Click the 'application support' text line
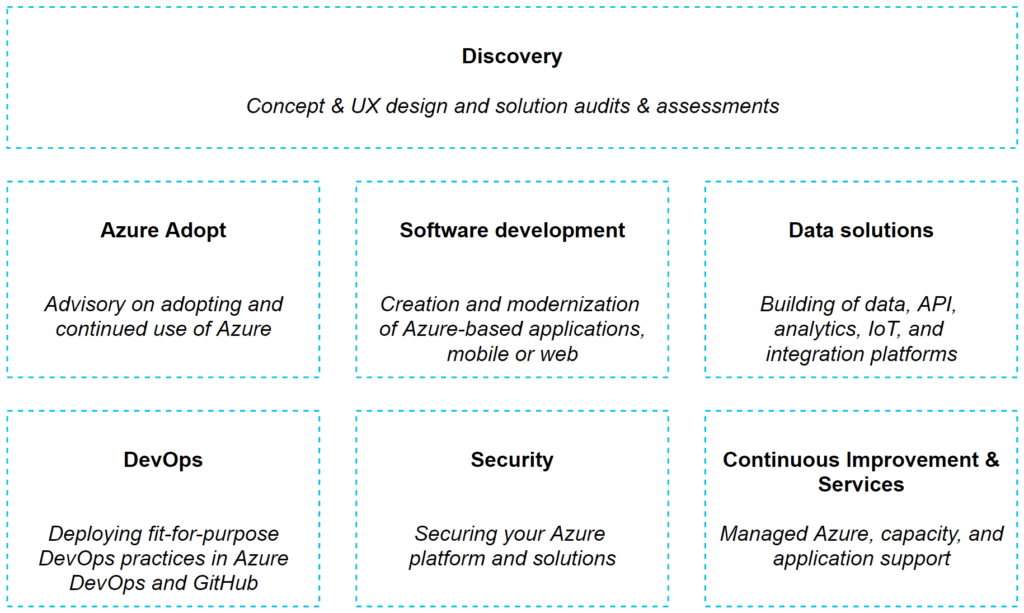 (860, 558)
